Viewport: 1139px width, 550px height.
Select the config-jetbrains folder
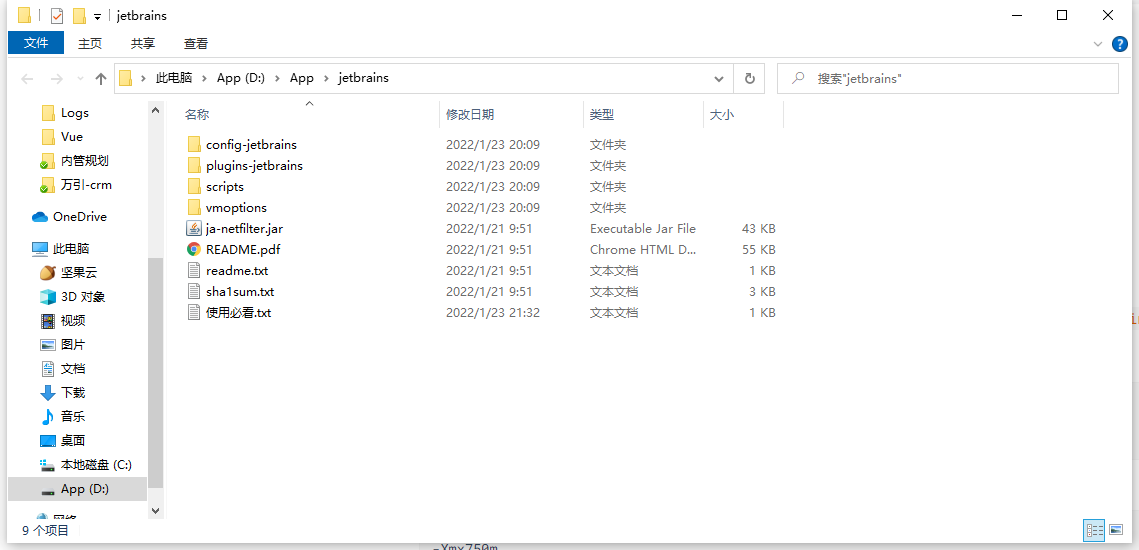coord(251,145)
